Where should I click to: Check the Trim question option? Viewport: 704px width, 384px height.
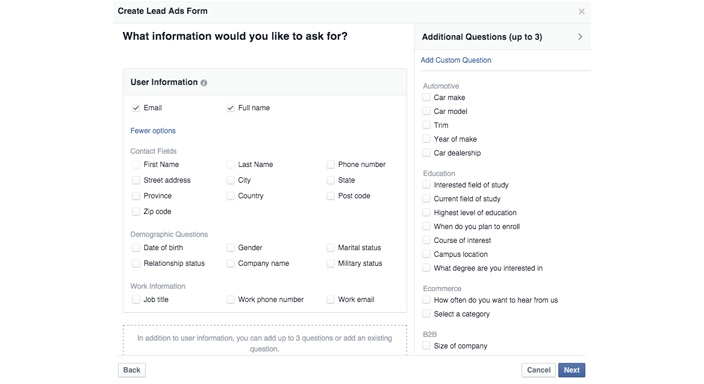(x=427, y=125)
